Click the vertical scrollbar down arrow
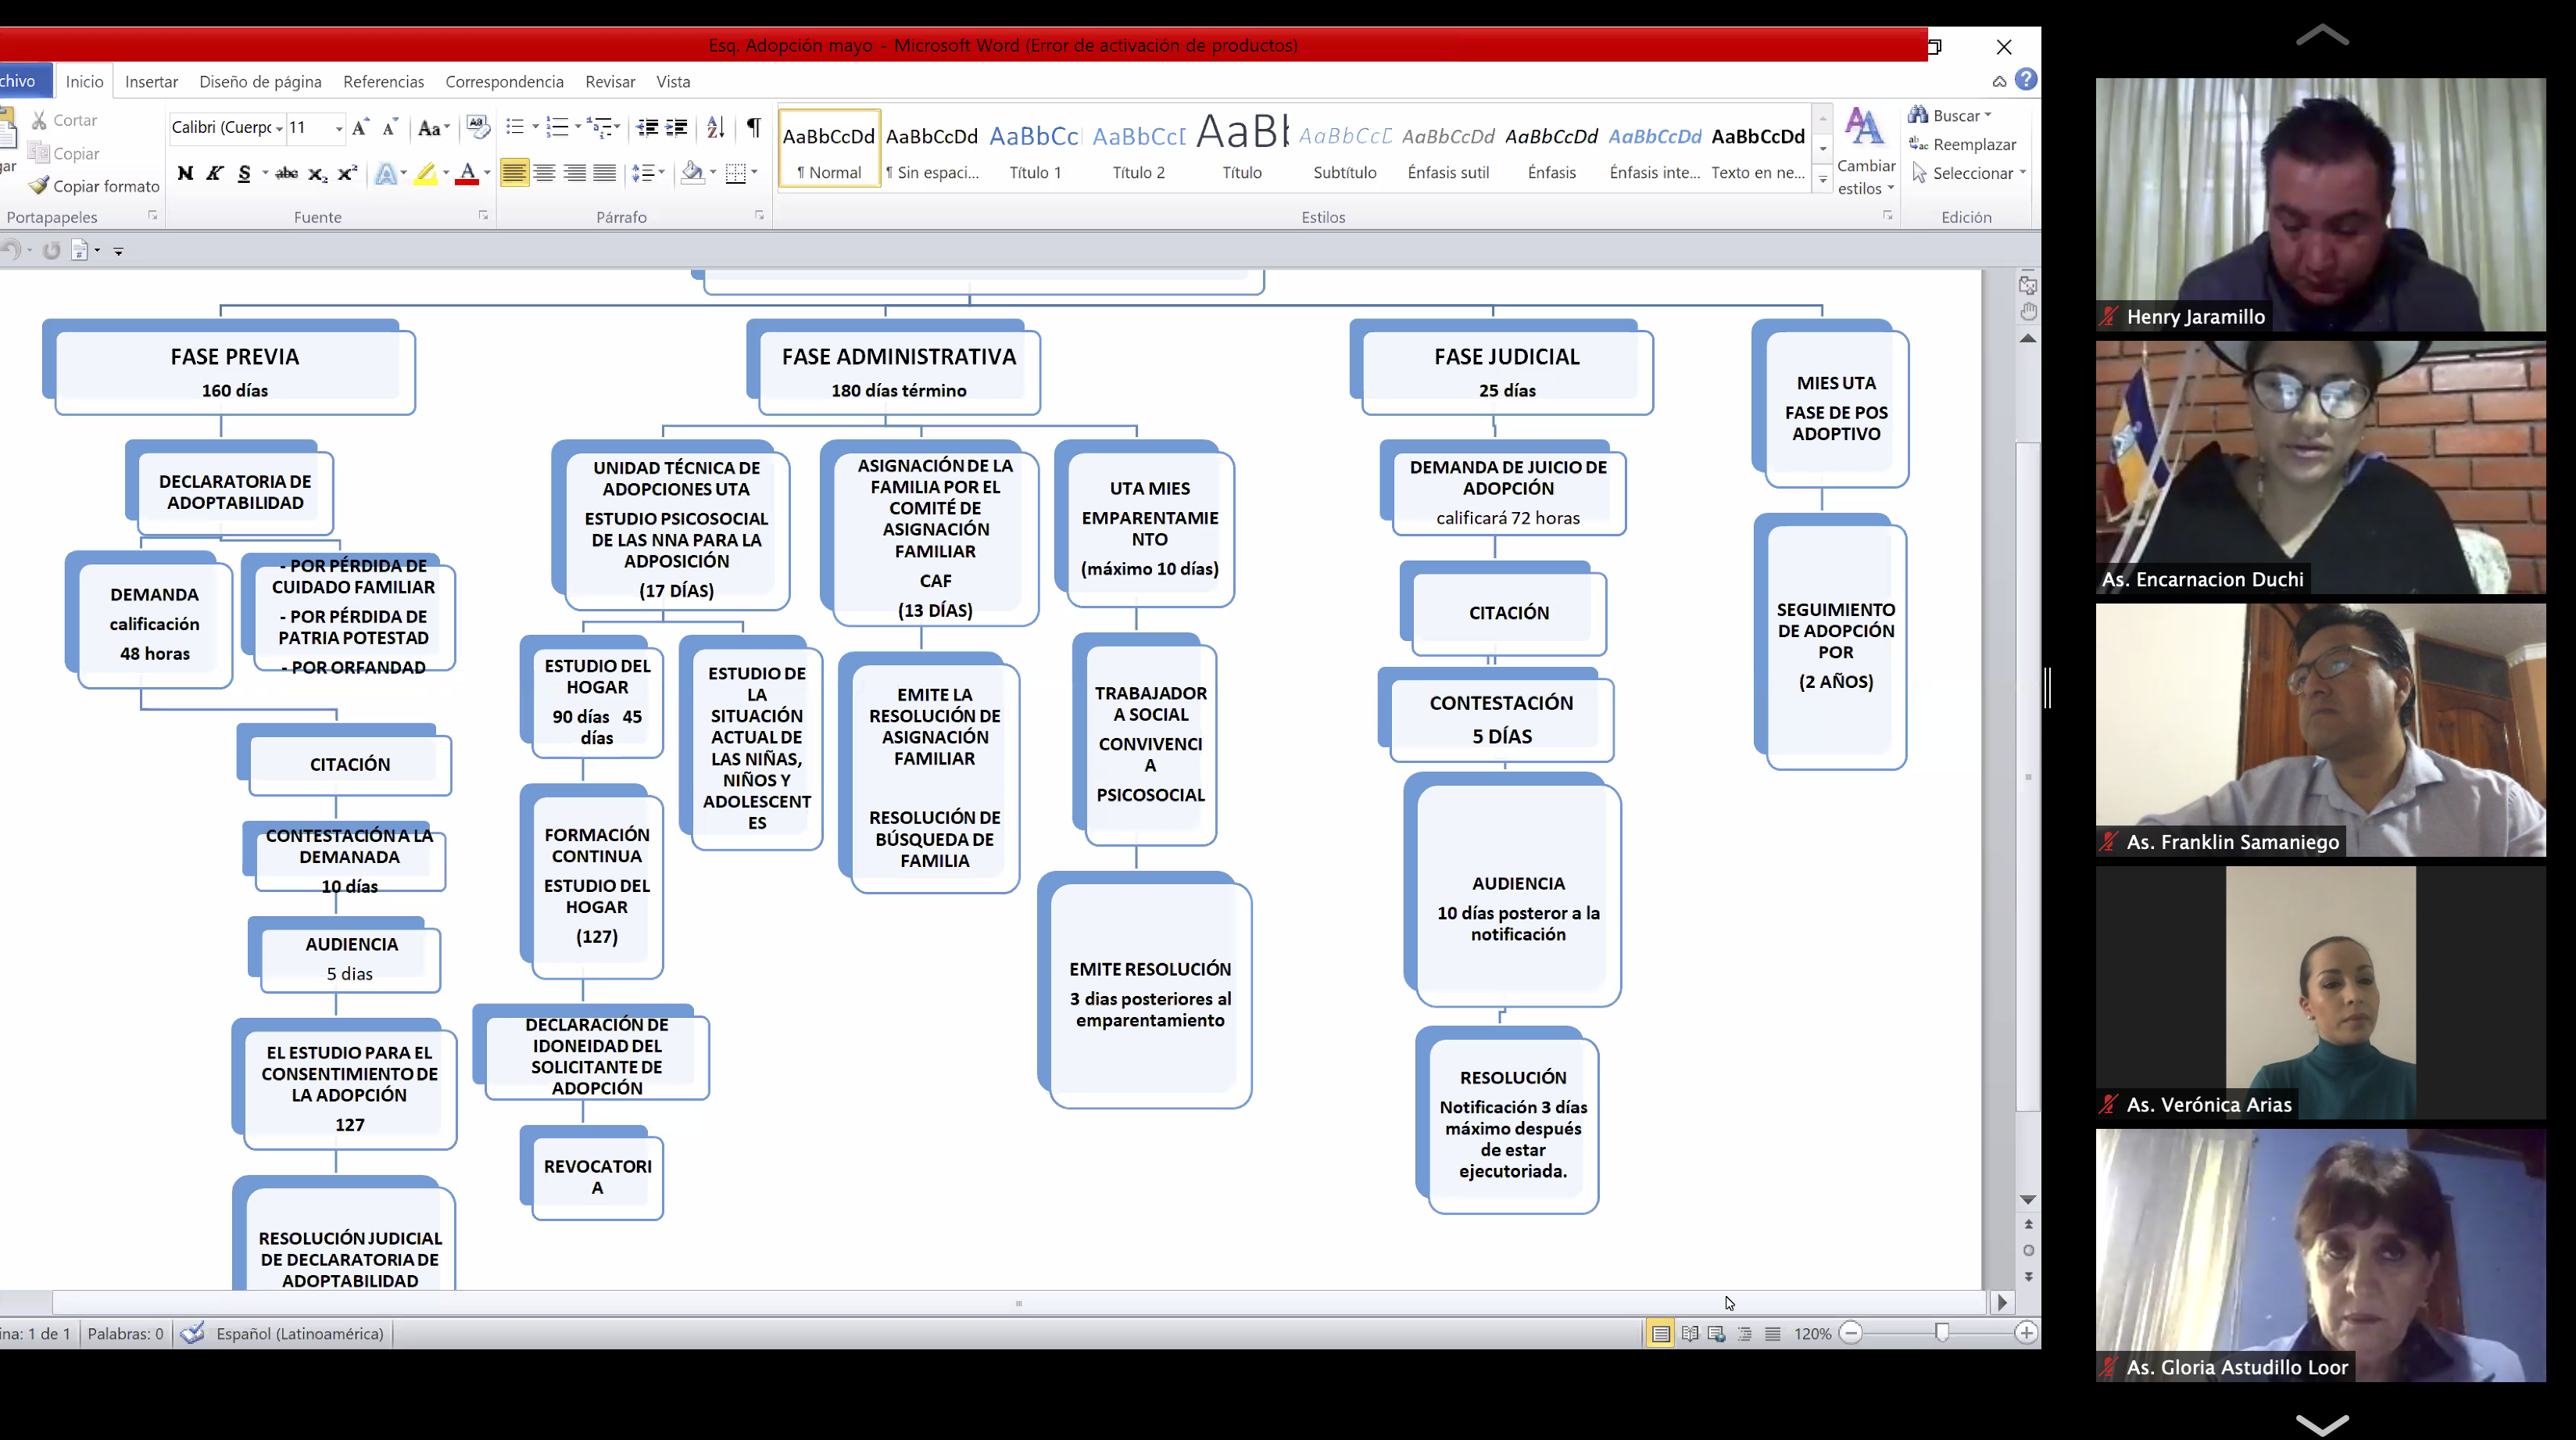Viewport: 2576px width, 1440px height. pos(2027,1199)
